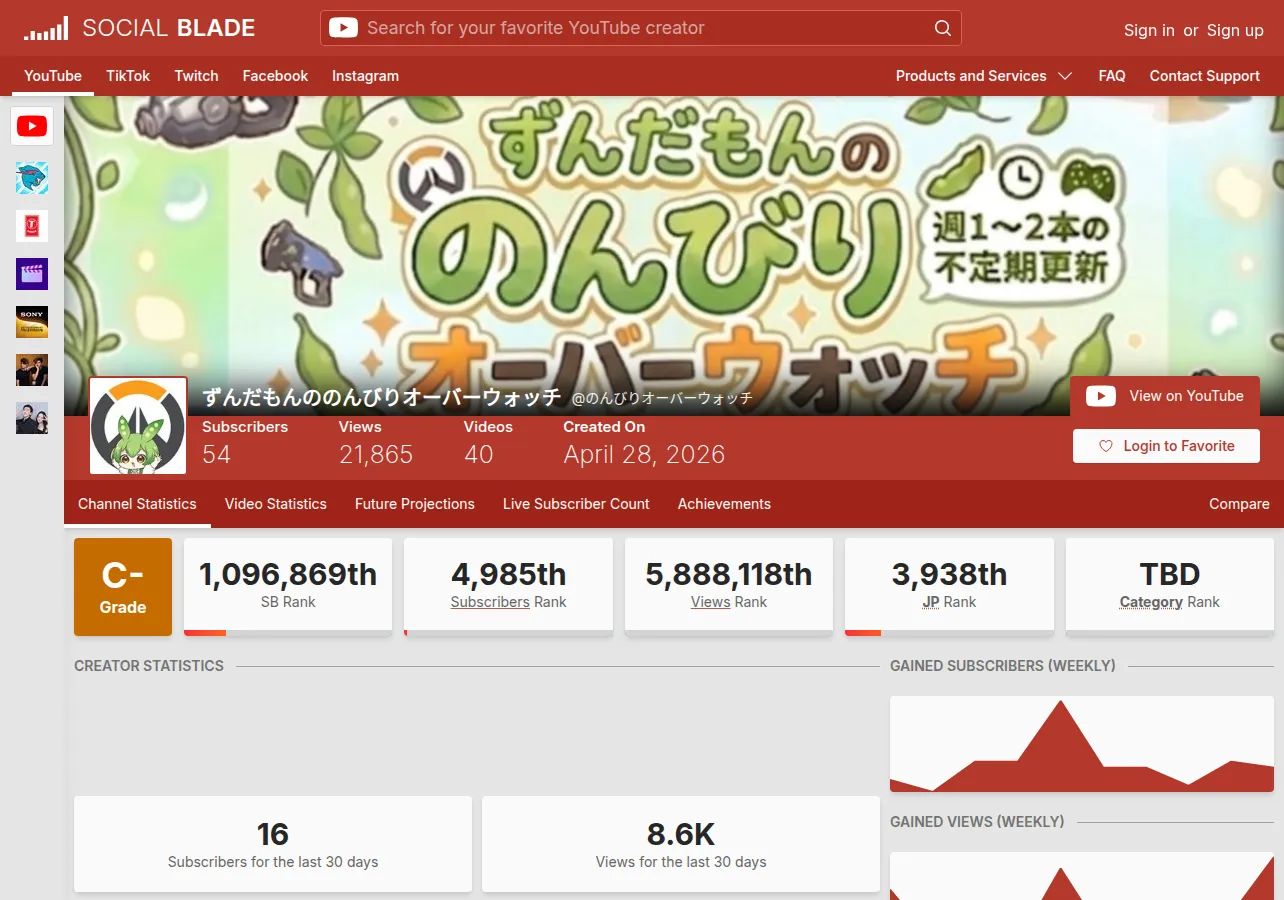Click the videos count value 40

coord(479,455)
